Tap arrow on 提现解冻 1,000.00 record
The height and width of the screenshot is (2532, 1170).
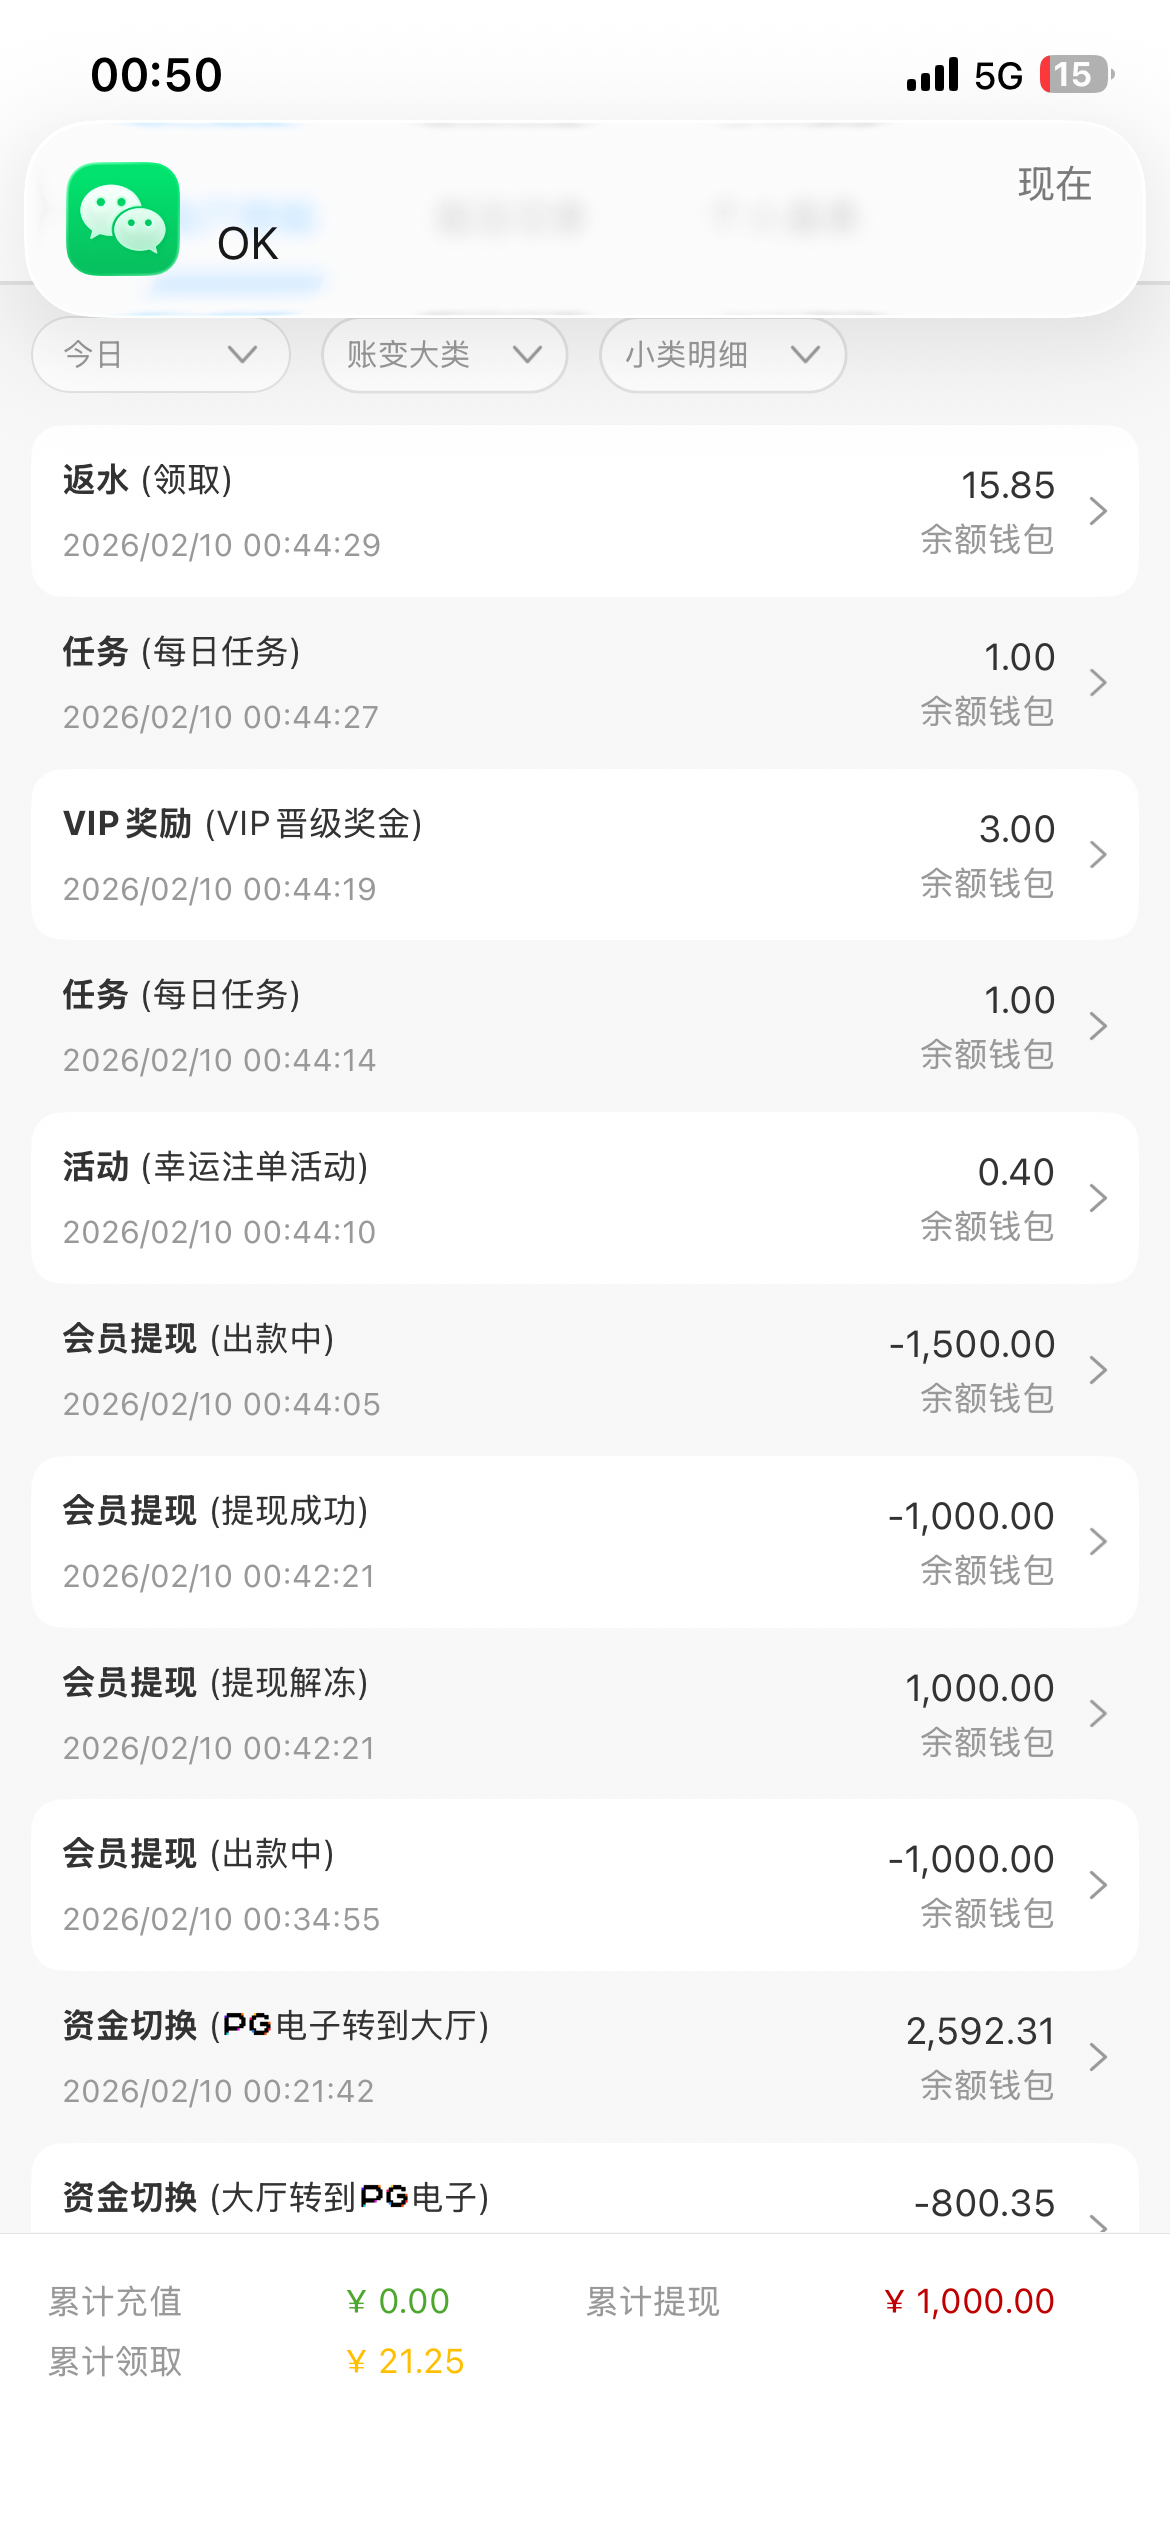[x=1098, y=1714]
